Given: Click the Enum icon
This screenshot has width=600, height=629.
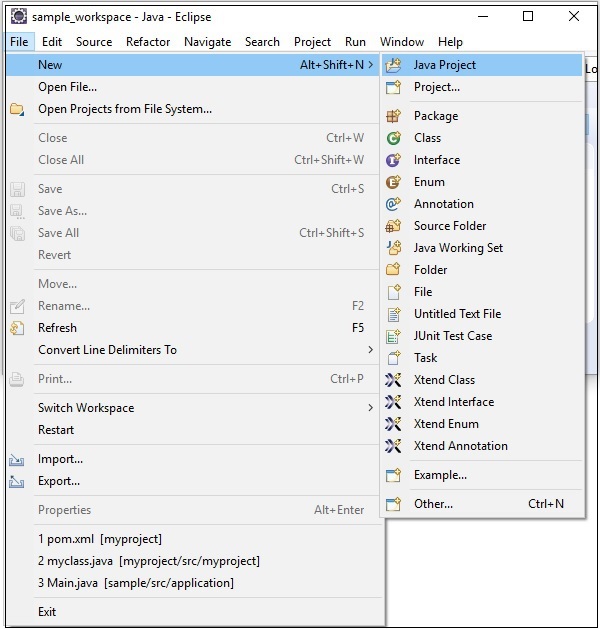Looking at the screenshot, I should tap(393, 182).
